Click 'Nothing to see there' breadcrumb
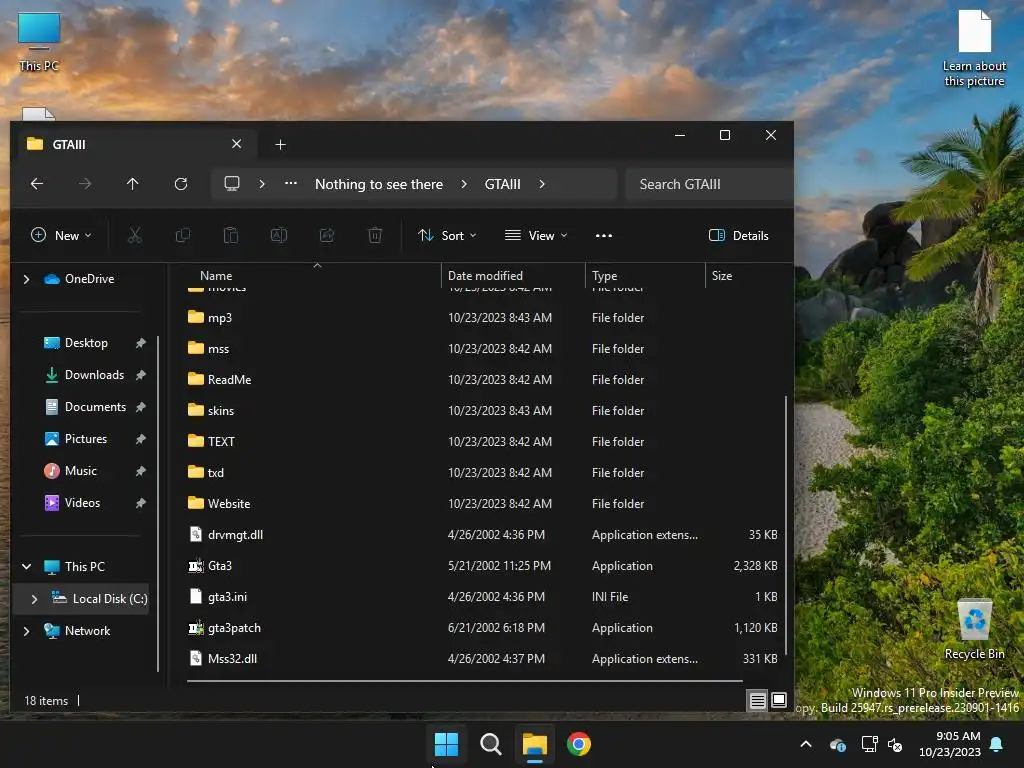 (x=379, y=184)
